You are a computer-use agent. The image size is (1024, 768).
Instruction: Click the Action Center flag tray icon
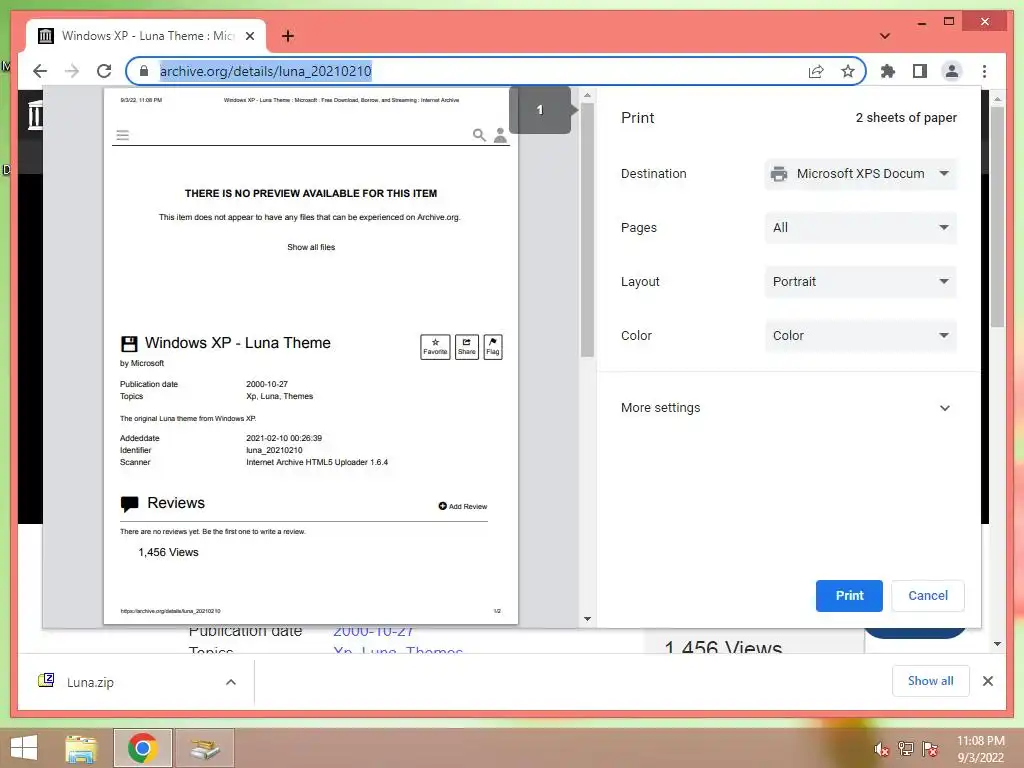tap(930, 749)
